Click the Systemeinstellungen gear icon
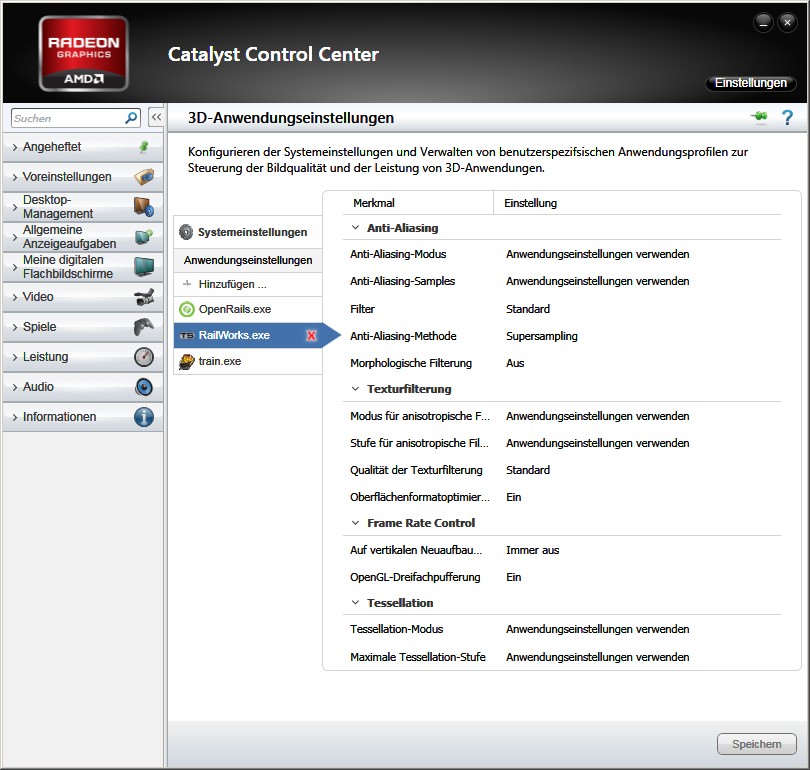Image resolution: width=810 pixels, height=770 pixels. click(186, 232)
